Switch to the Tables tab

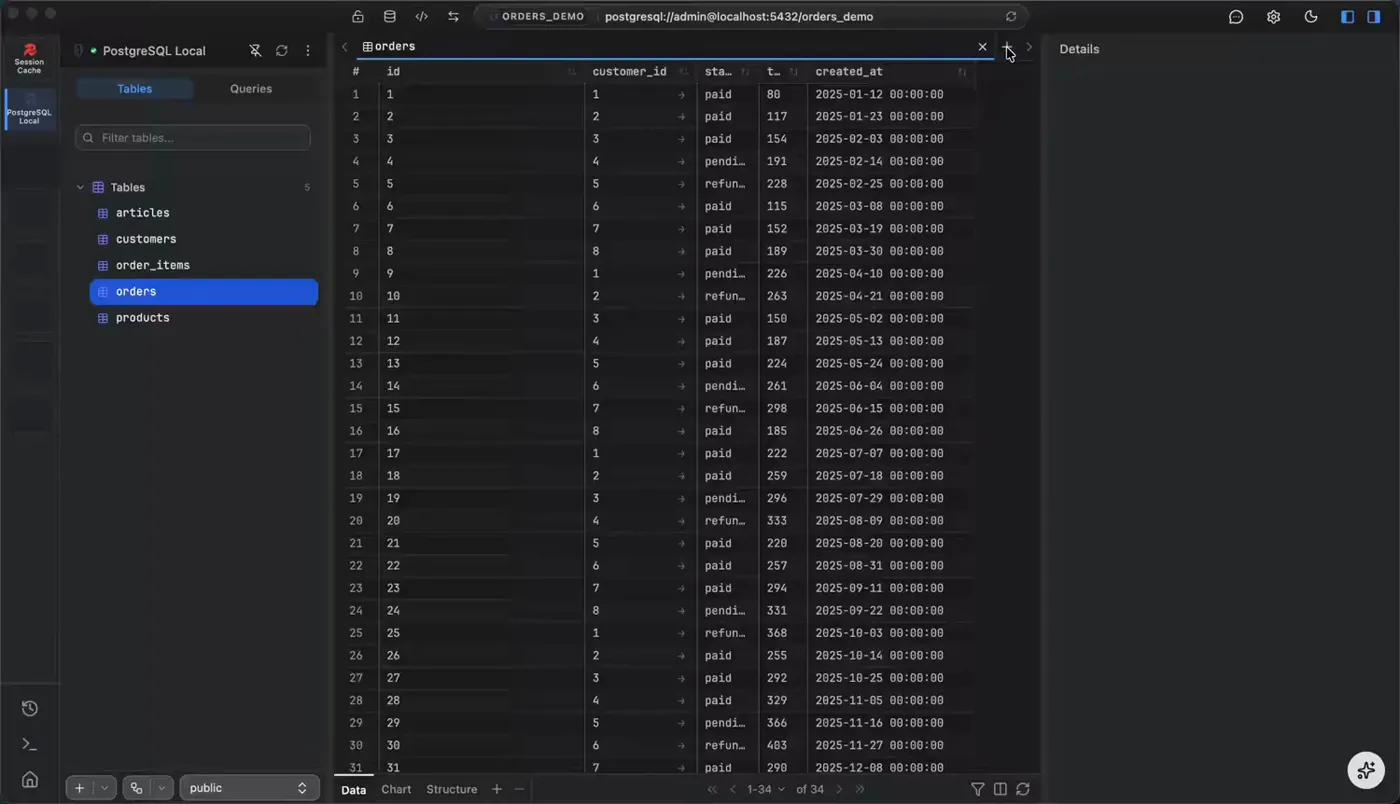[134, 89]
